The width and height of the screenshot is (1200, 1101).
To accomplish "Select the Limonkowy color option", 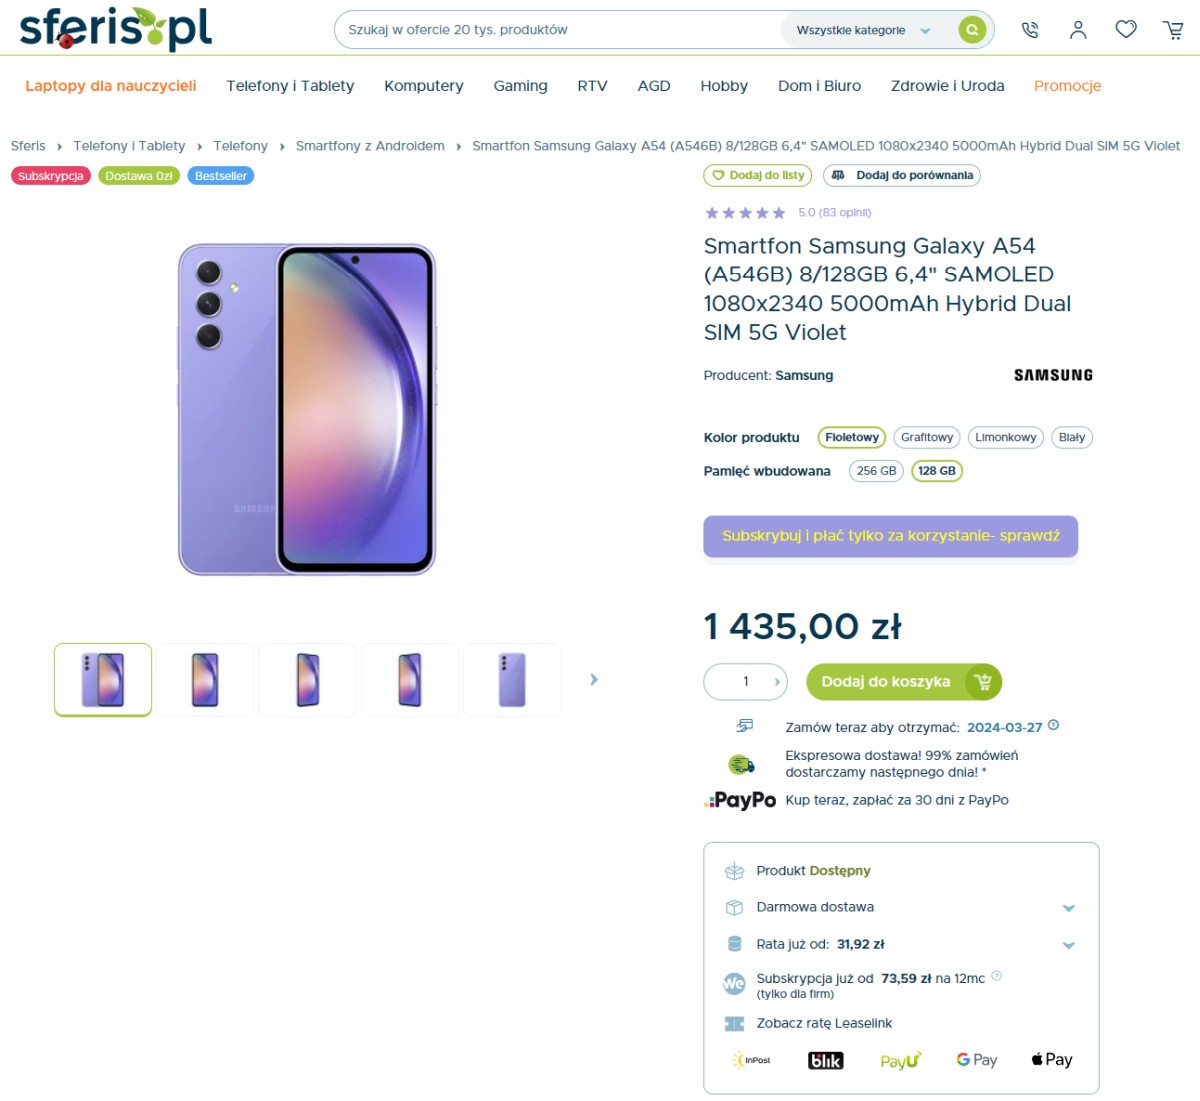I will (1005, 437).
